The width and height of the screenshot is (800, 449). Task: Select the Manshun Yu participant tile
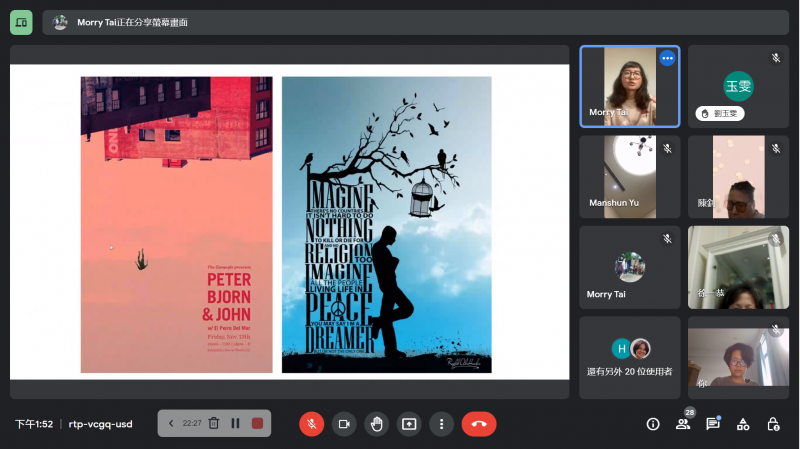629,177
